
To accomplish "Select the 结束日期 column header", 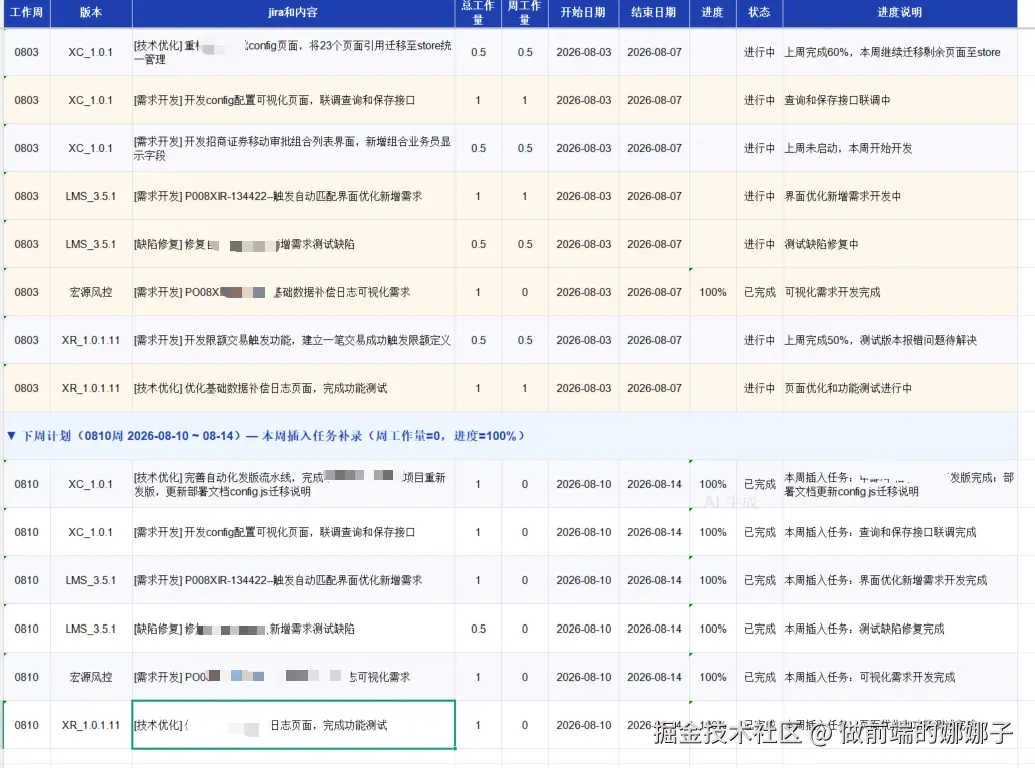I will pos(654,13).
